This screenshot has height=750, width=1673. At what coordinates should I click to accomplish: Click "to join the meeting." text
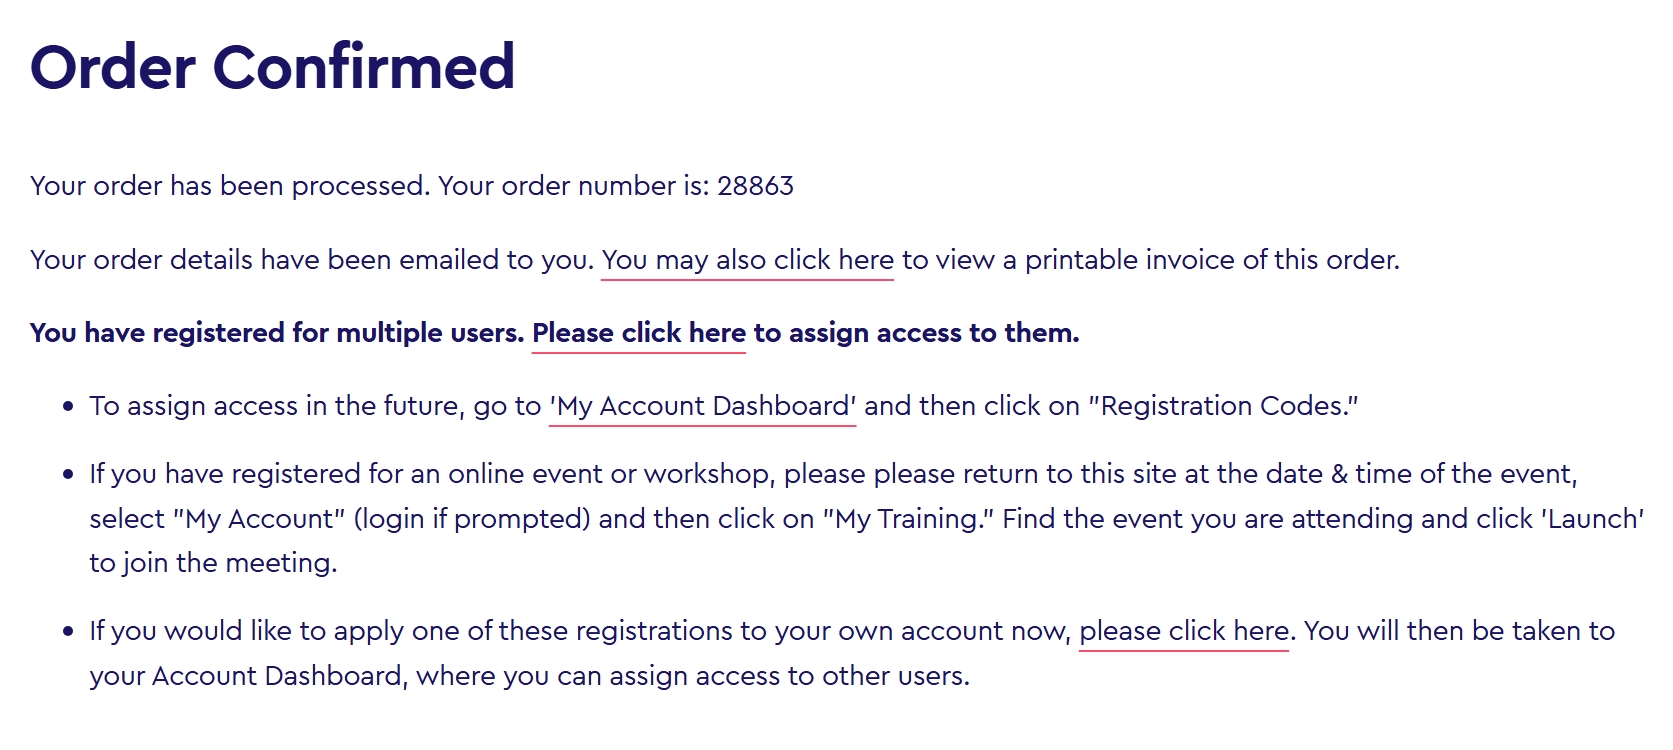pyautogui.click(x=213, y=563)
